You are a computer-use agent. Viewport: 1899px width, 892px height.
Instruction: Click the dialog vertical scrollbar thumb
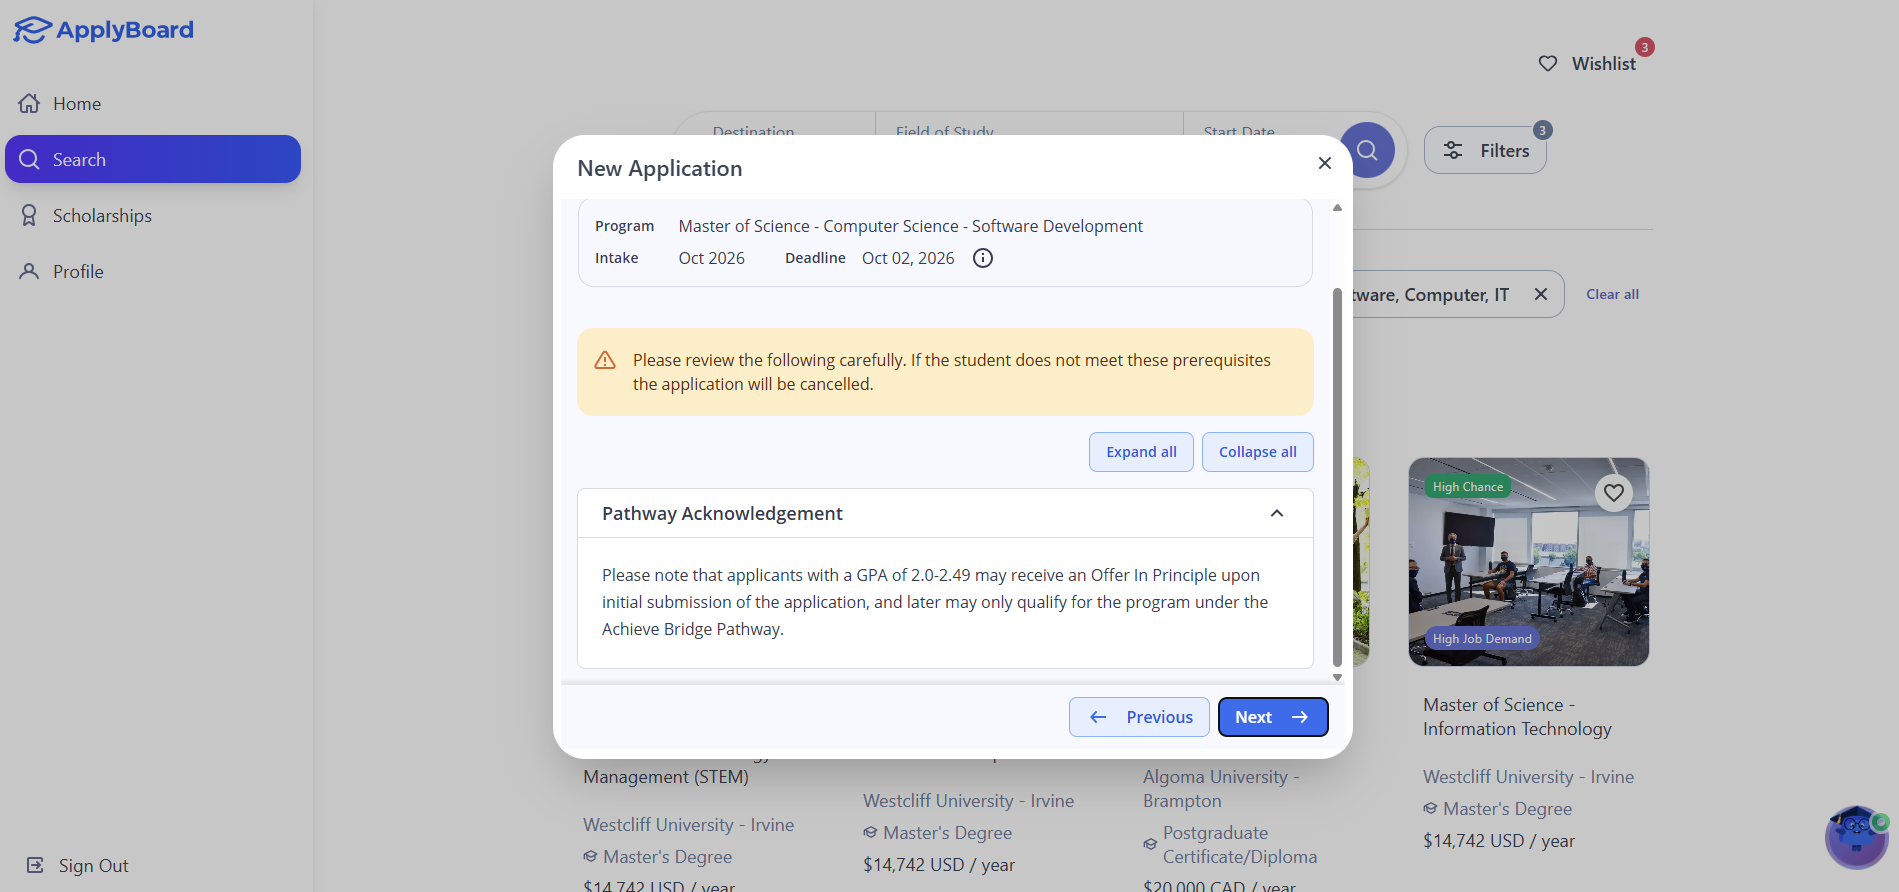[x=1337, y=478]
